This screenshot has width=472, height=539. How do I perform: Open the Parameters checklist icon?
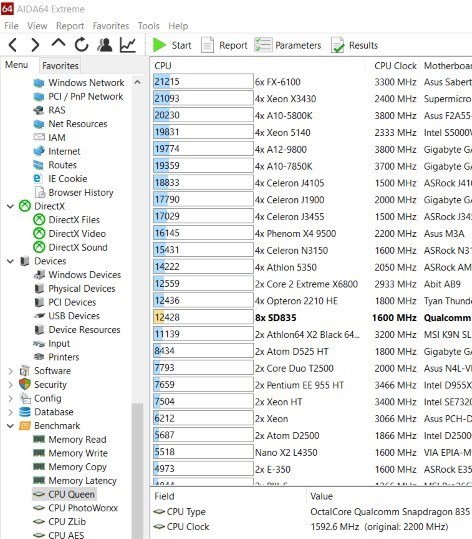[263, 45]
